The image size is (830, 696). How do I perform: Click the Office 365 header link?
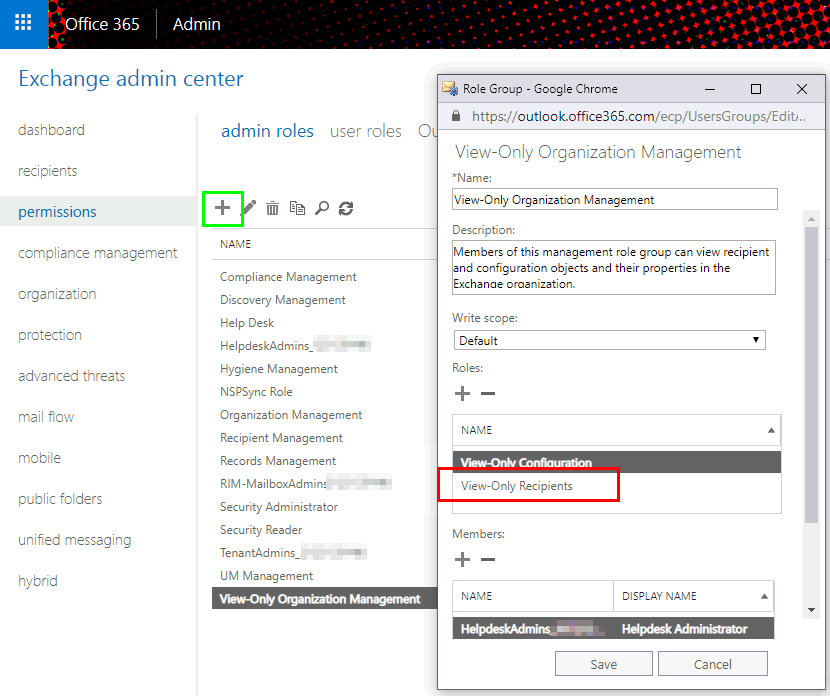[102, 24]
